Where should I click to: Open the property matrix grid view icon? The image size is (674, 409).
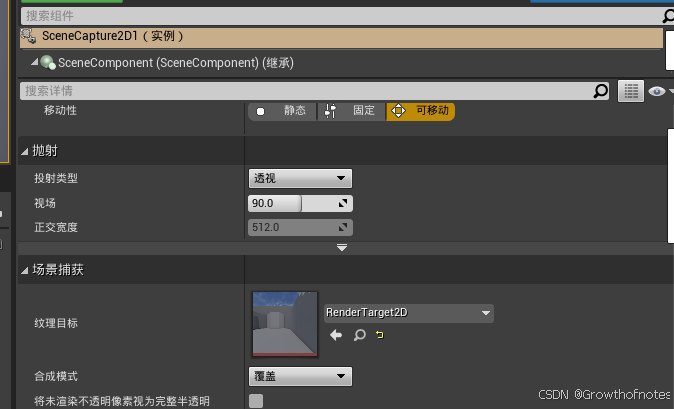[x=631, y=91]
